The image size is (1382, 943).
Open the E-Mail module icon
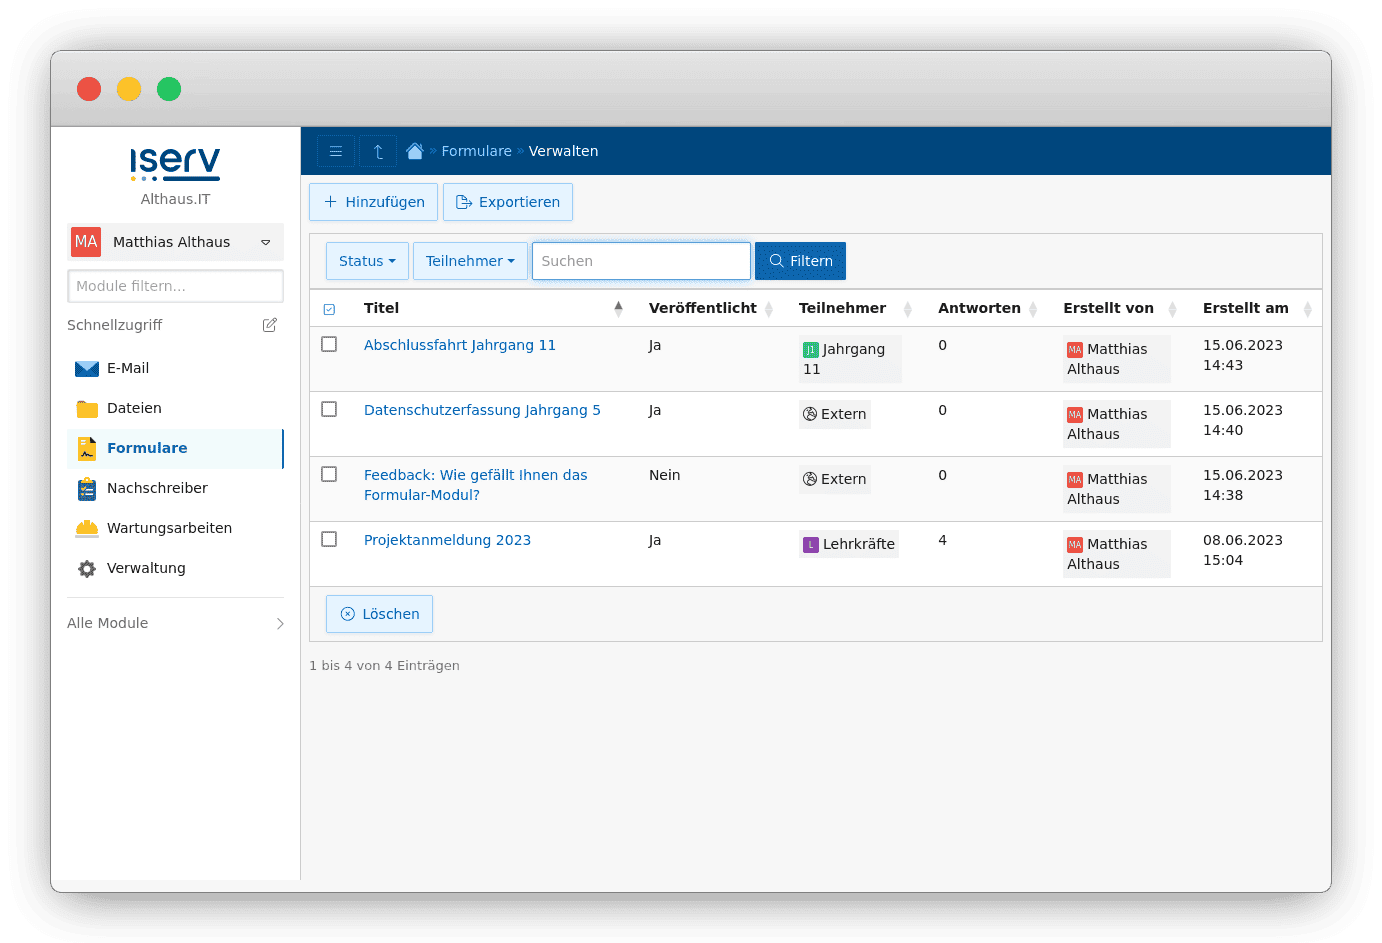point(87,368)
